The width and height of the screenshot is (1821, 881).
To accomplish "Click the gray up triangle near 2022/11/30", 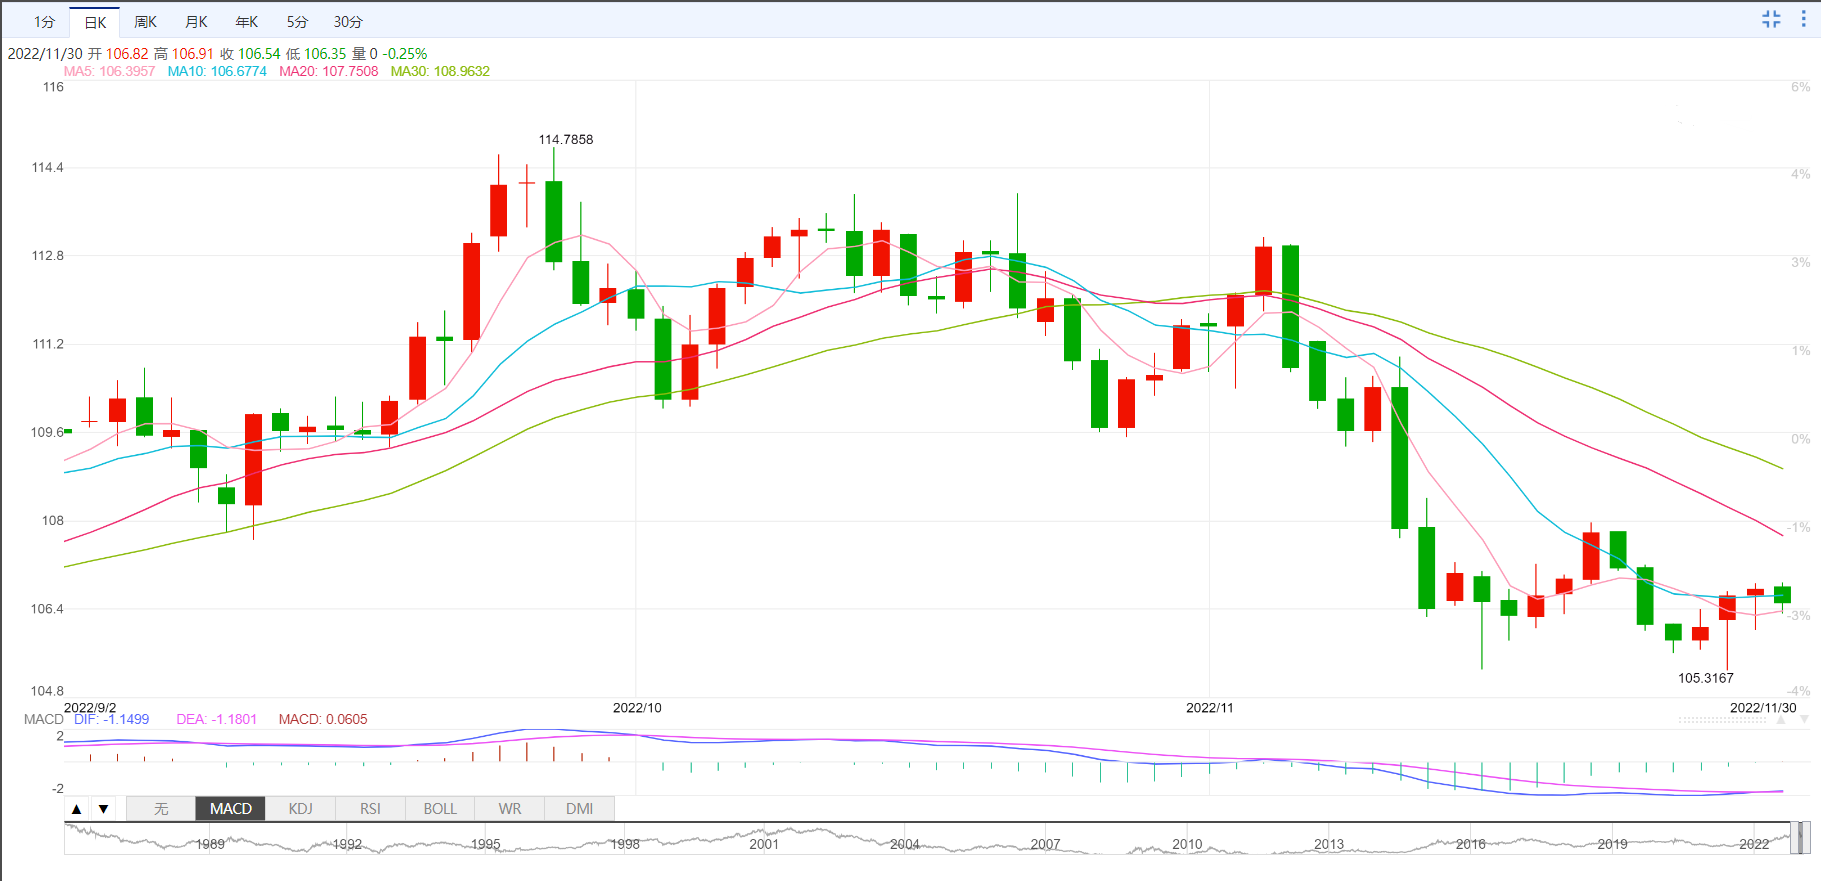I will coord(1781,720).
